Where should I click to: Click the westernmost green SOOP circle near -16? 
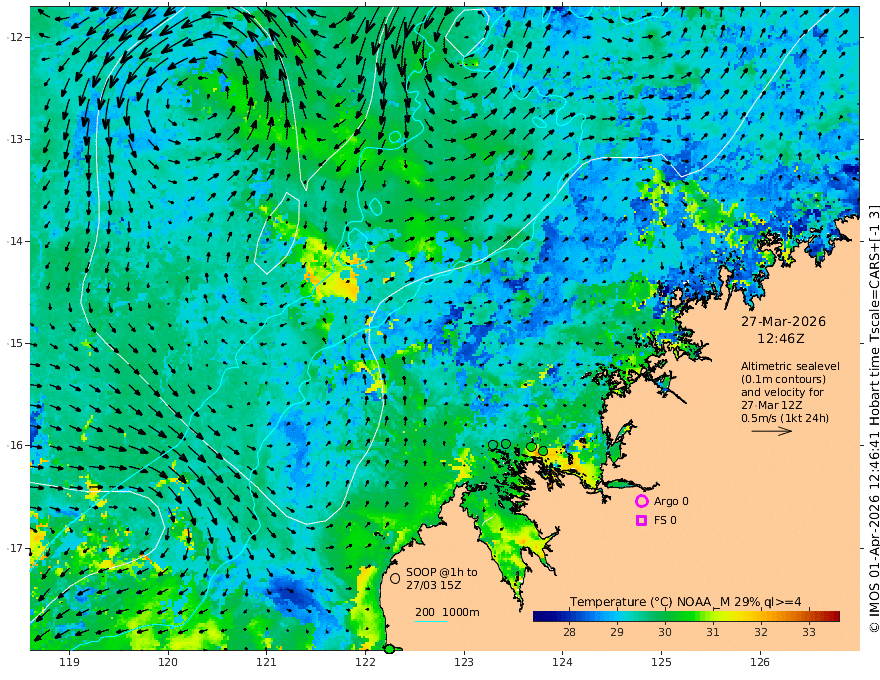(493, 445)
